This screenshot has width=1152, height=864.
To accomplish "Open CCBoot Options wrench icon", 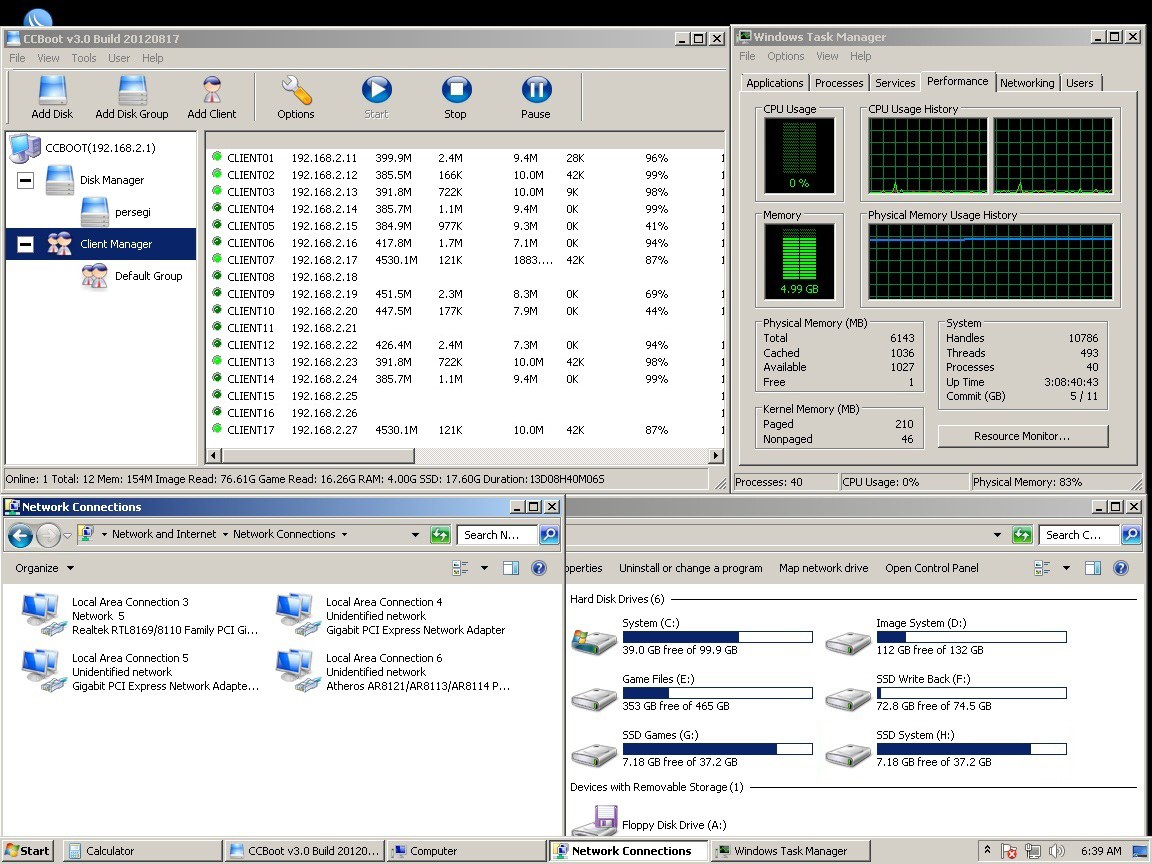I will 296,98.
